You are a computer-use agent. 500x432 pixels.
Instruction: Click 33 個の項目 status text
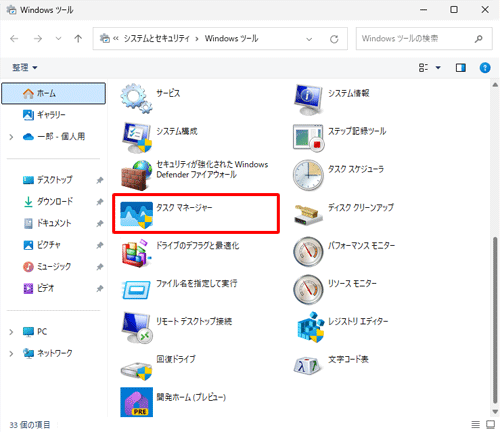click(30, 425)
